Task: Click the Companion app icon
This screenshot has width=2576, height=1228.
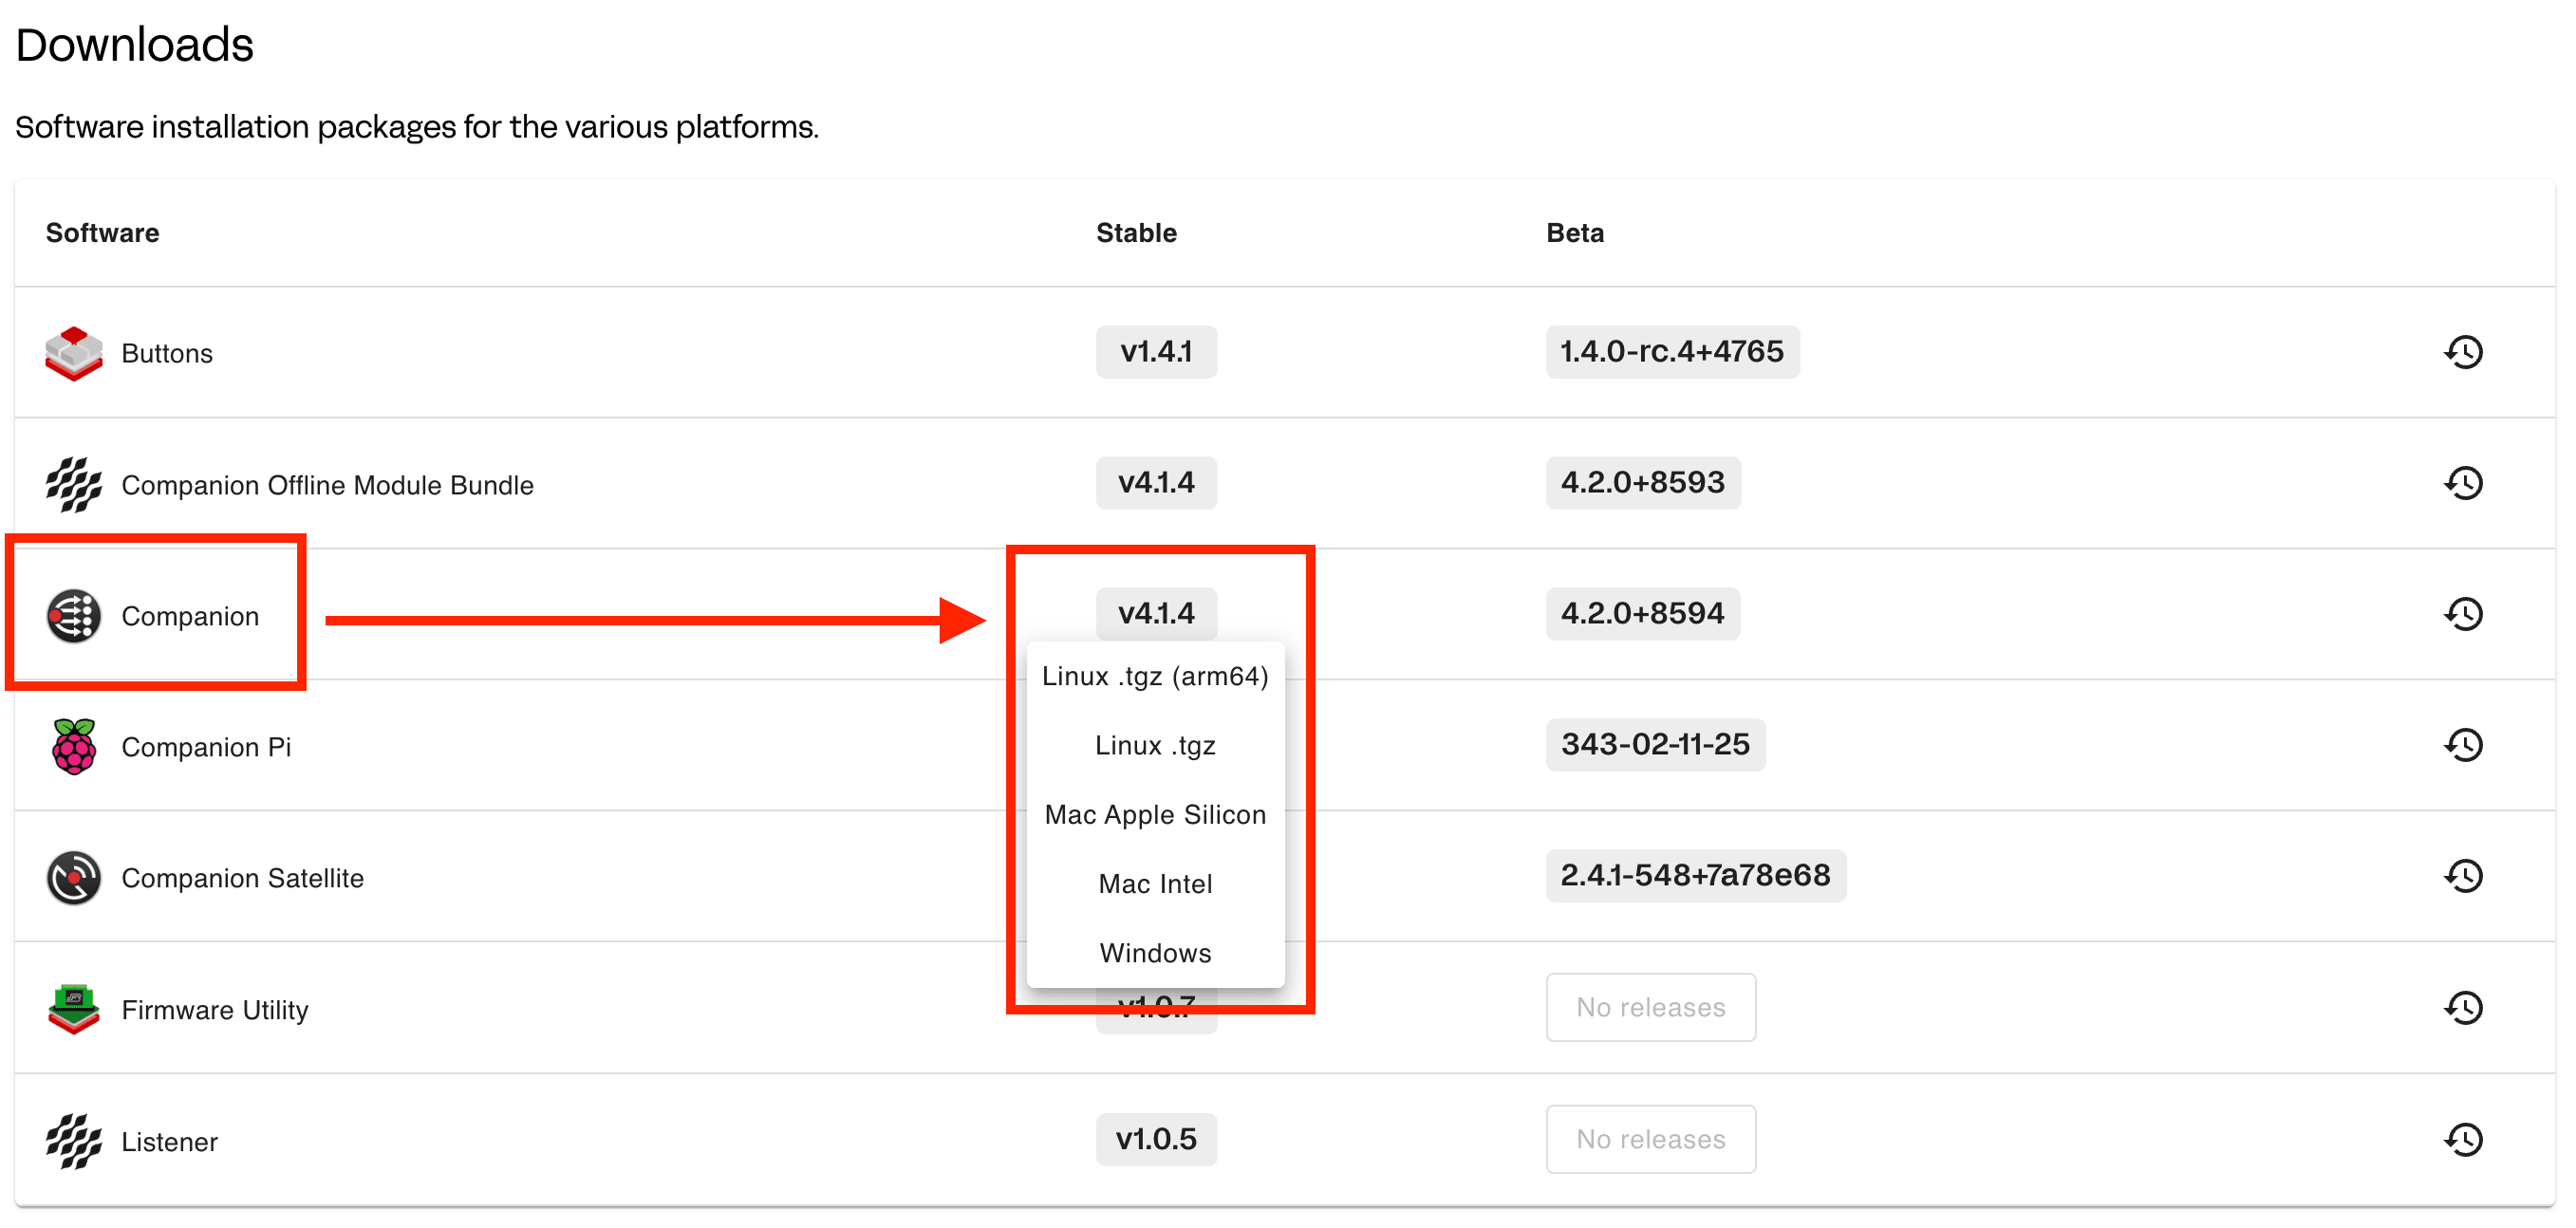Action: click(74, 616)
